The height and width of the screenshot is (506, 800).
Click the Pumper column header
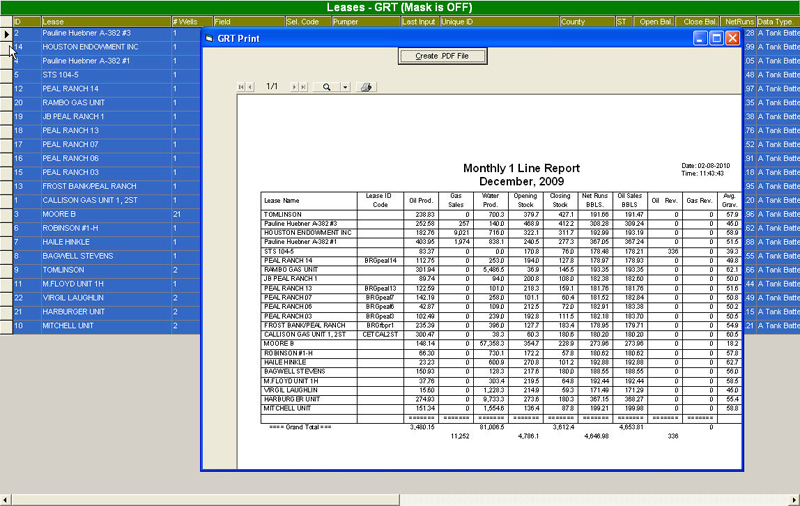[x=366, y=21]
